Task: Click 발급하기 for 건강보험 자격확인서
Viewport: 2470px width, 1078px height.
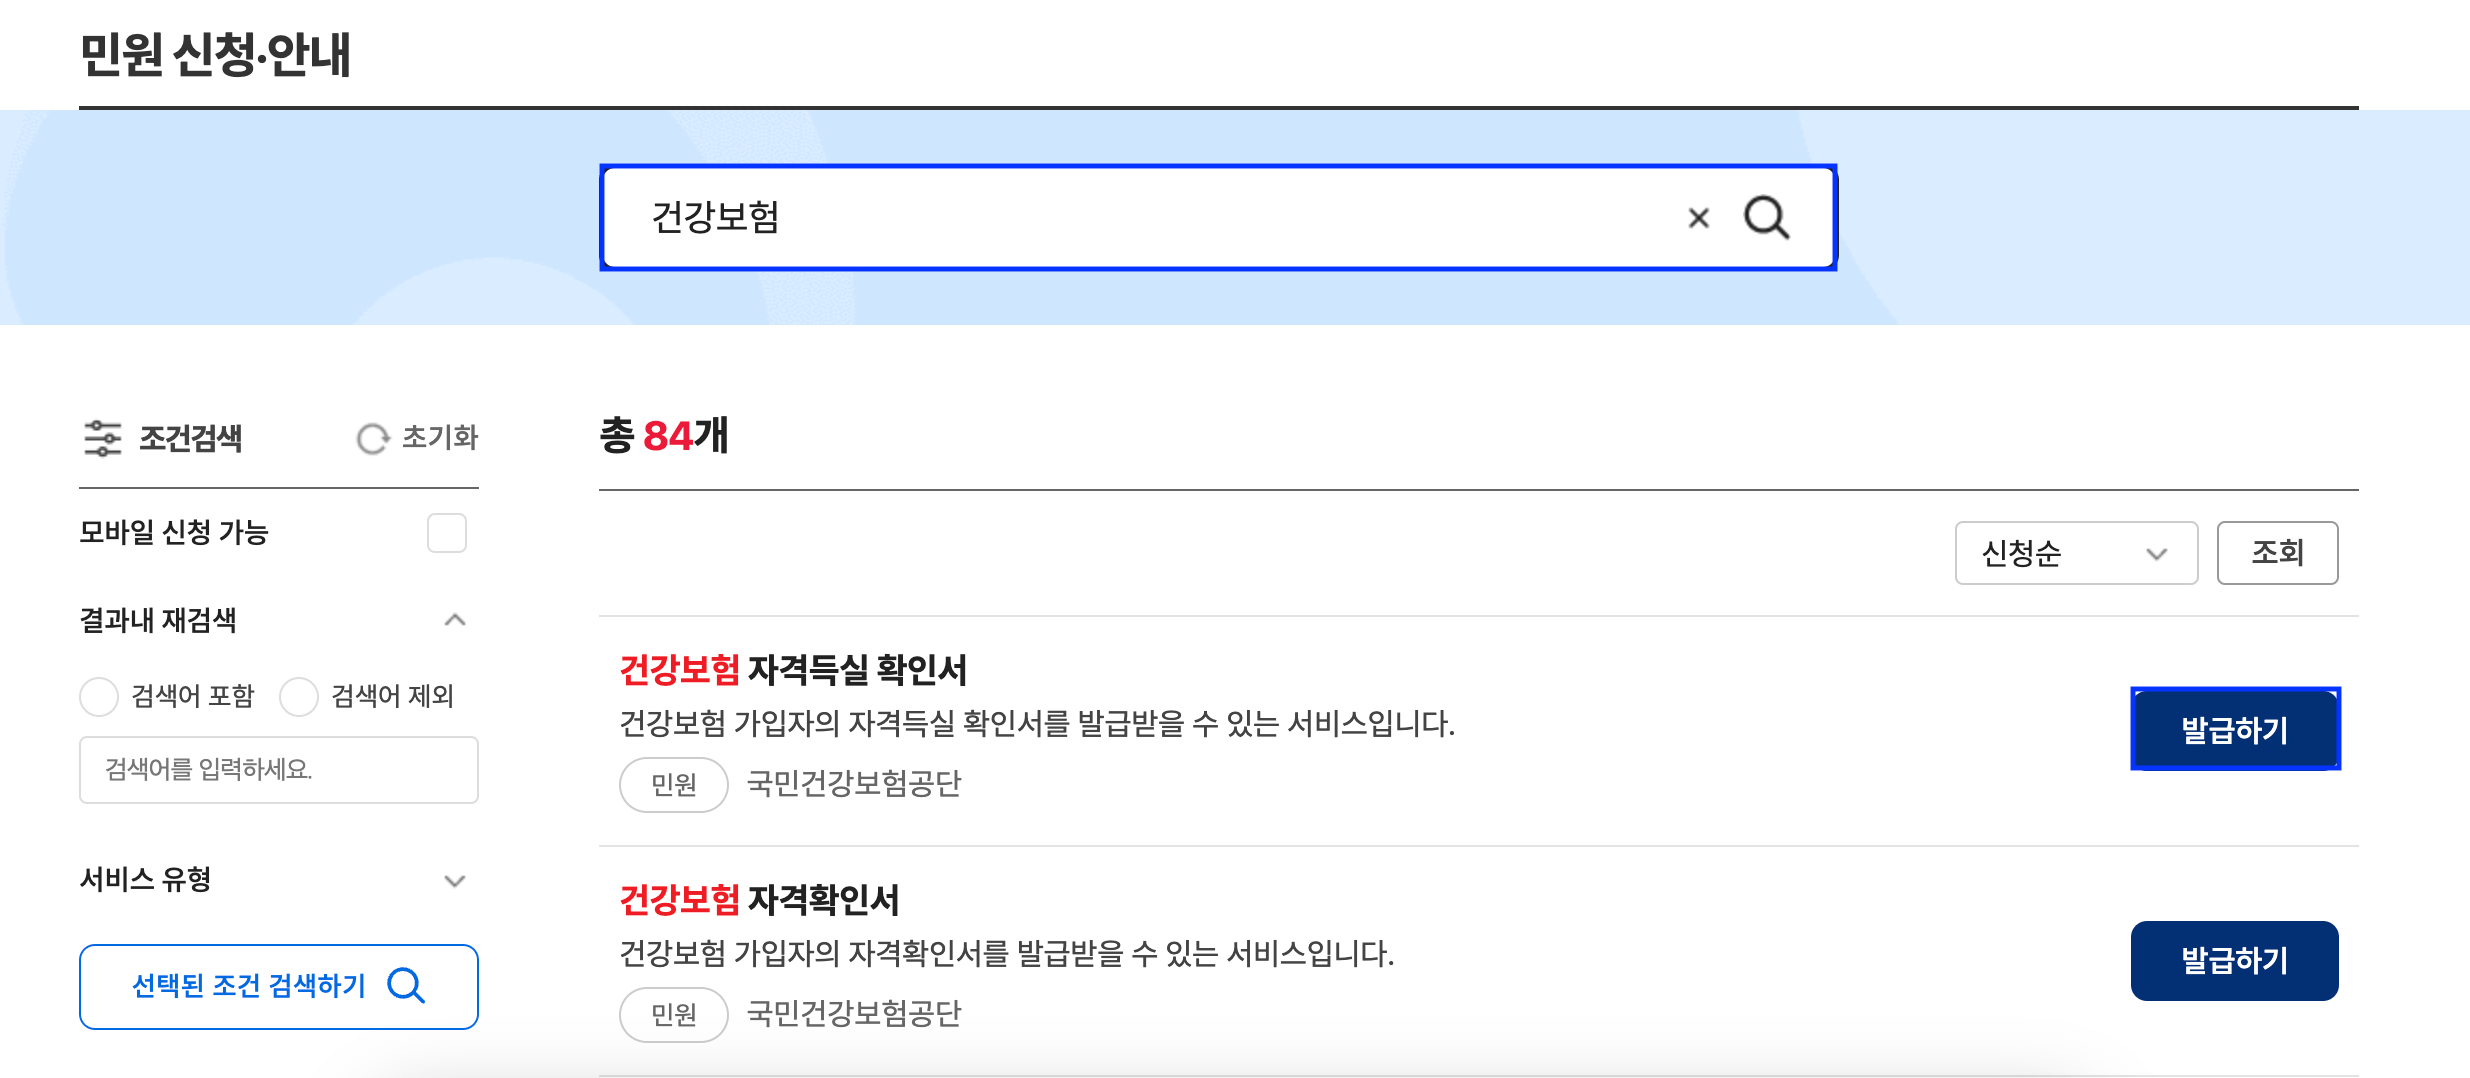Action: pos(2234,960)
